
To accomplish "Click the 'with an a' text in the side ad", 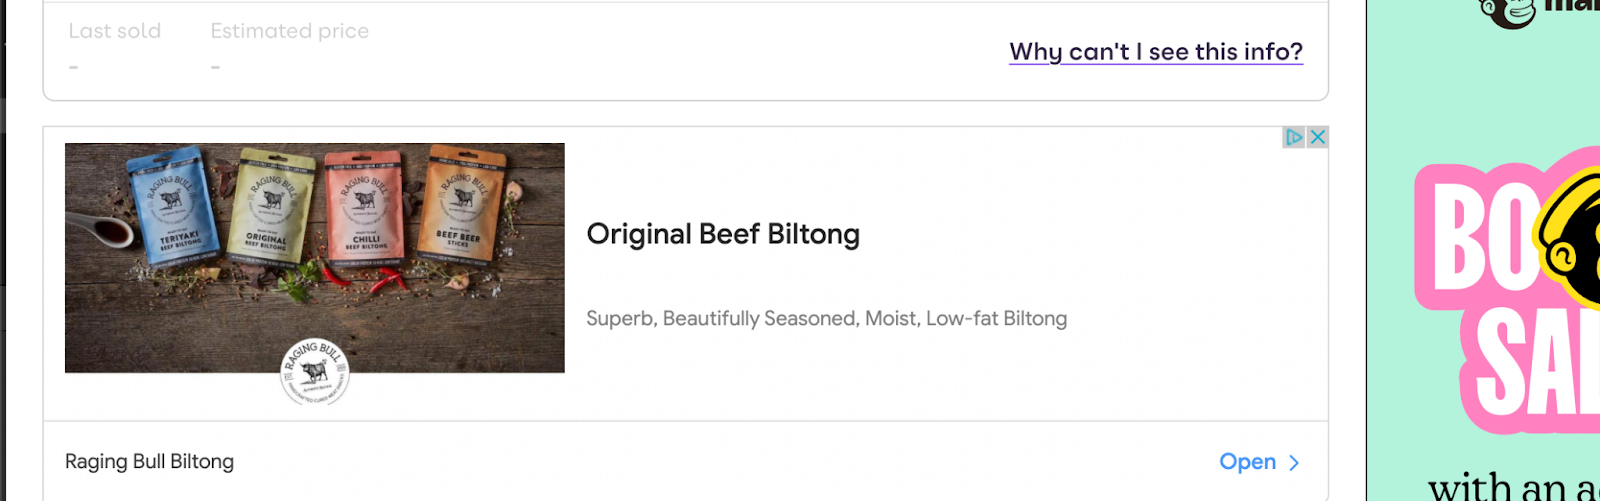I will pos(1513,487).
